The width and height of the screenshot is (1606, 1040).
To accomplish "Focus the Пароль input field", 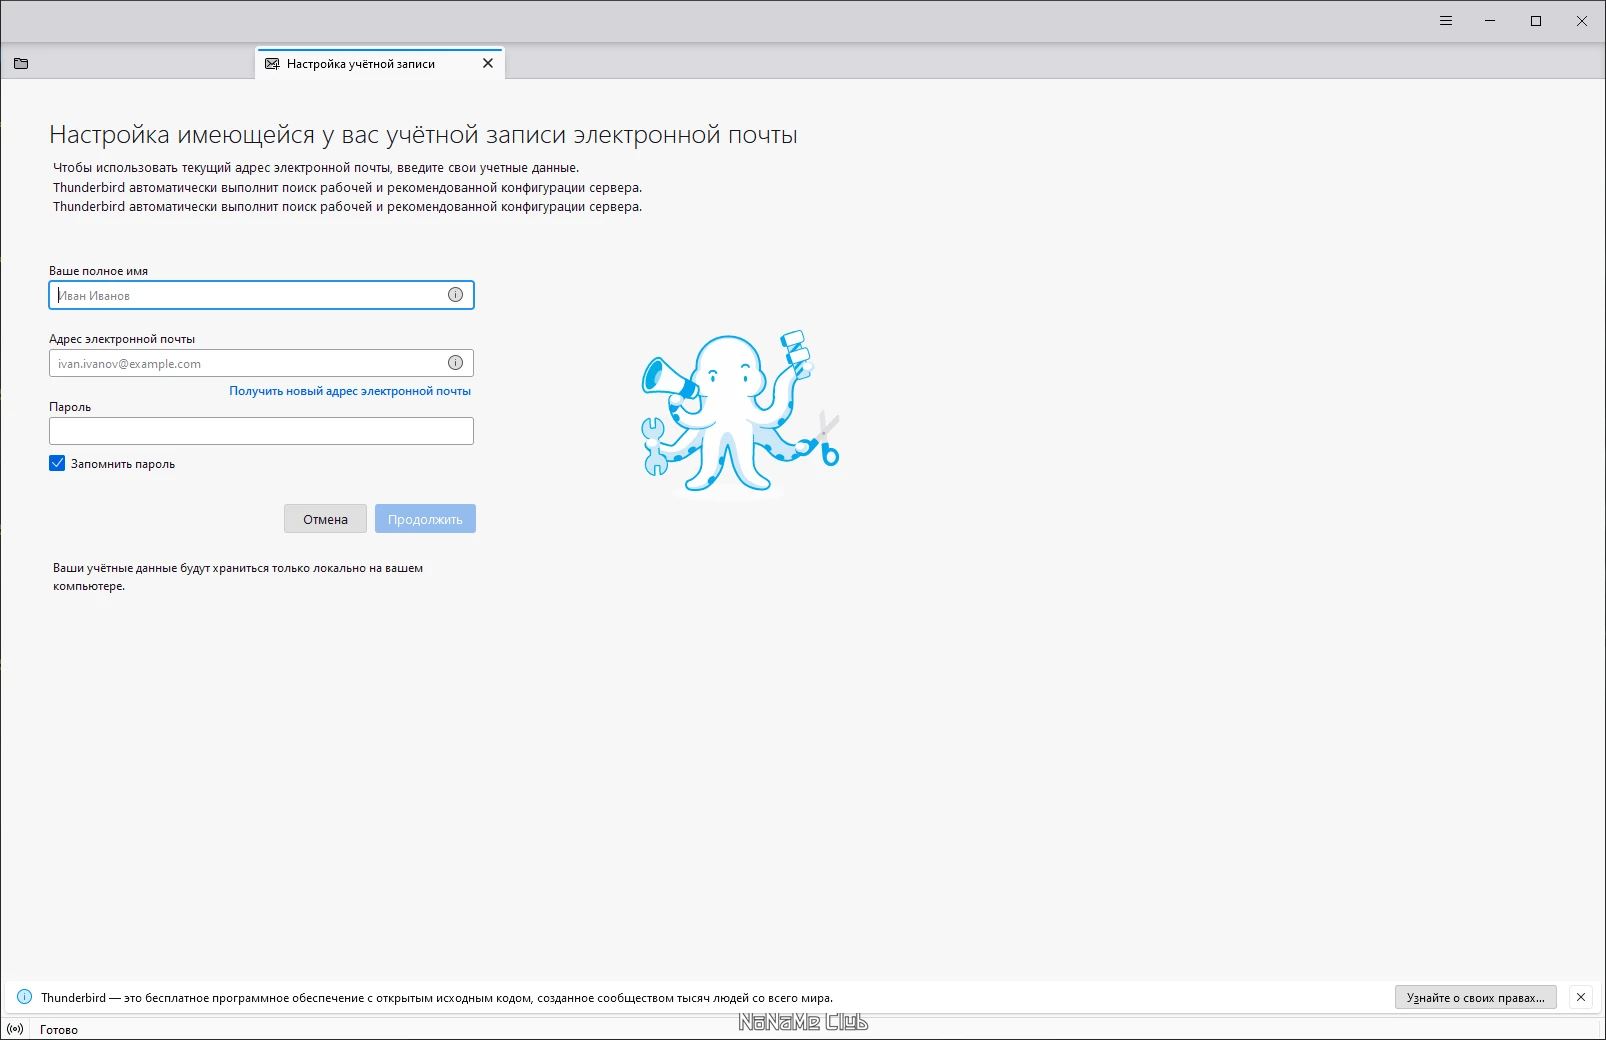I will point(261,431).
